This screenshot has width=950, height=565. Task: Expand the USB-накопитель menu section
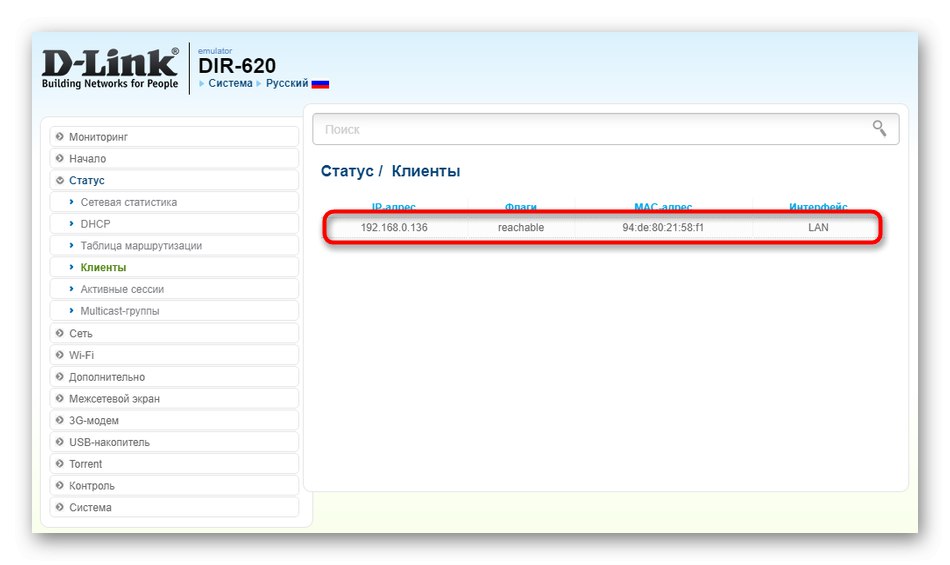click(x=174, y=443)
